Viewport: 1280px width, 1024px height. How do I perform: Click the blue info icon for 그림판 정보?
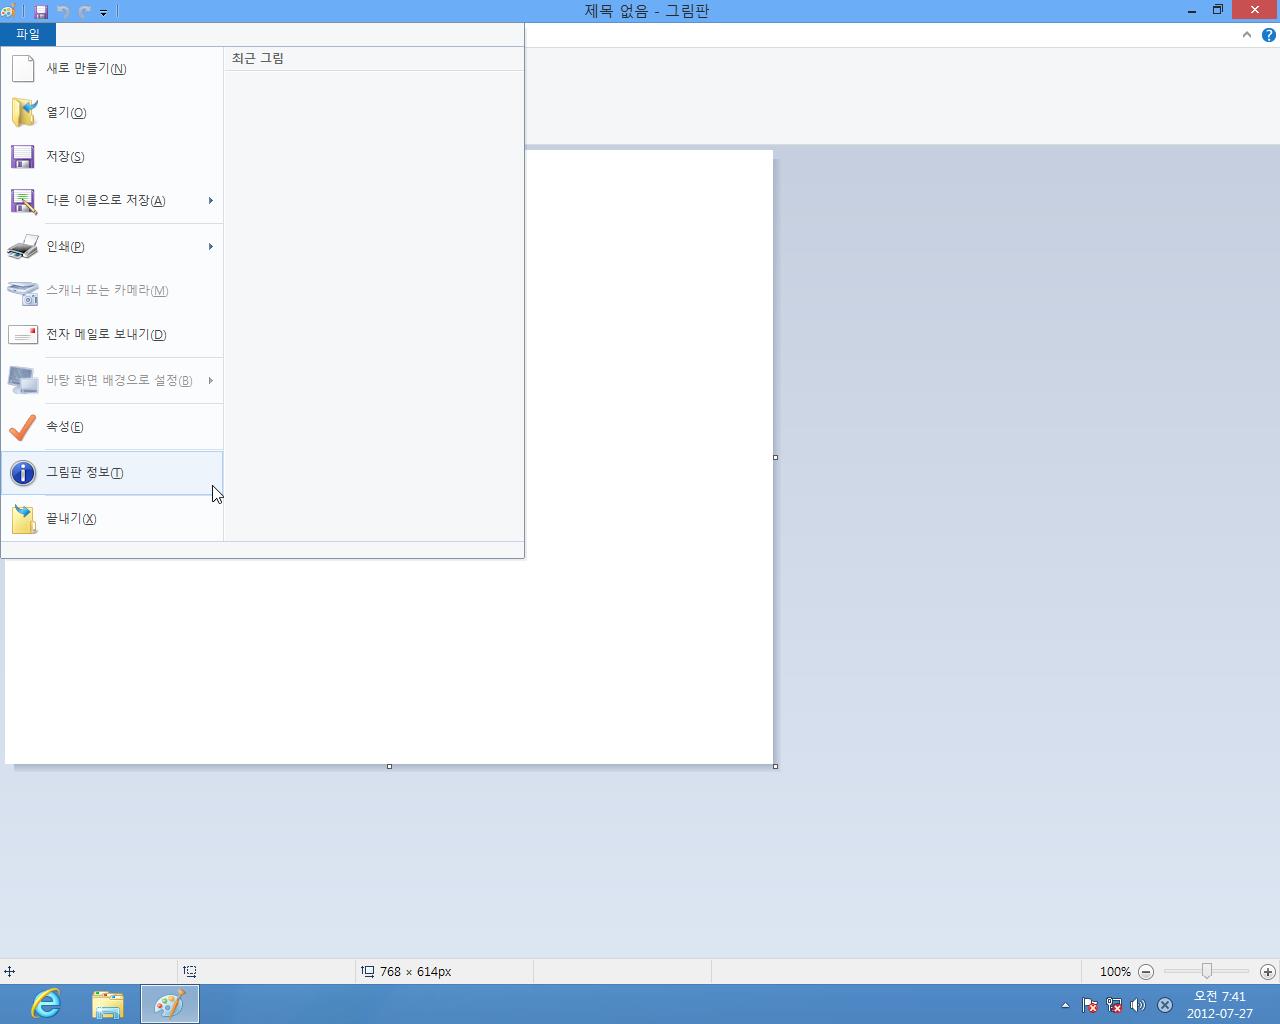tap(22, 472)
